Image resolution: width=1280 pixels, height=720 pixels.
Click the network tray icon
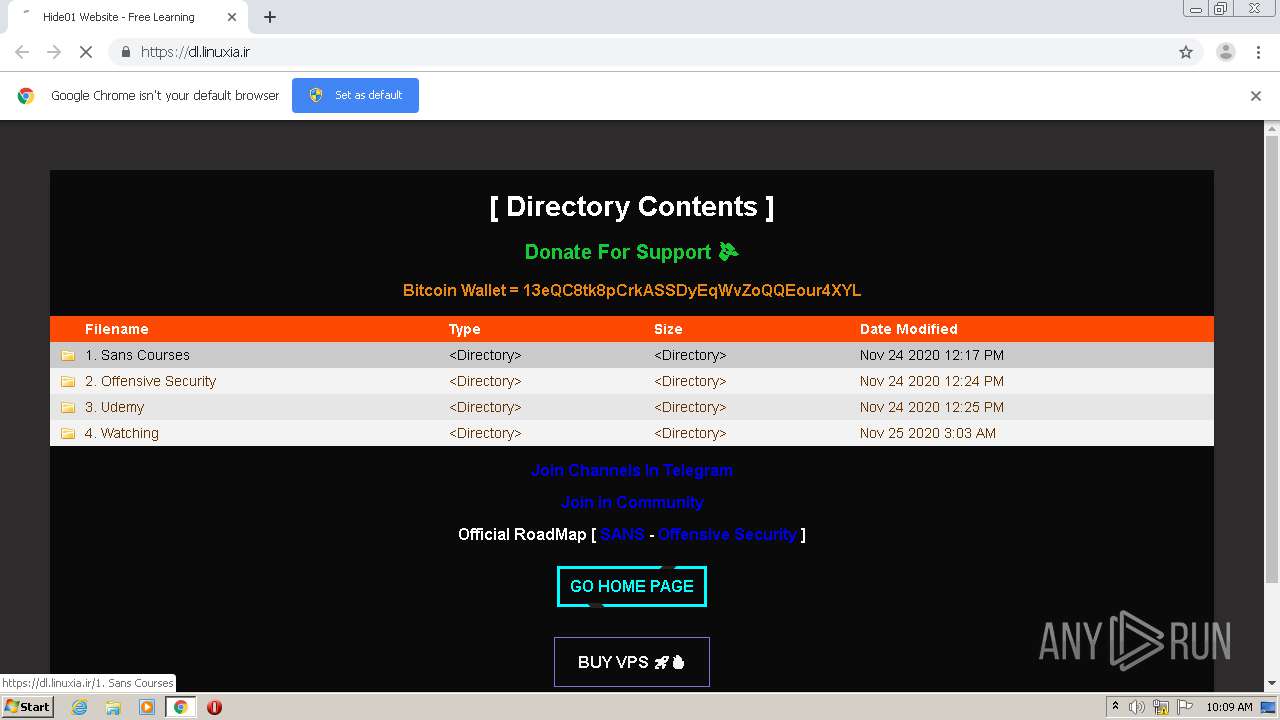(x=1161, y=707)
